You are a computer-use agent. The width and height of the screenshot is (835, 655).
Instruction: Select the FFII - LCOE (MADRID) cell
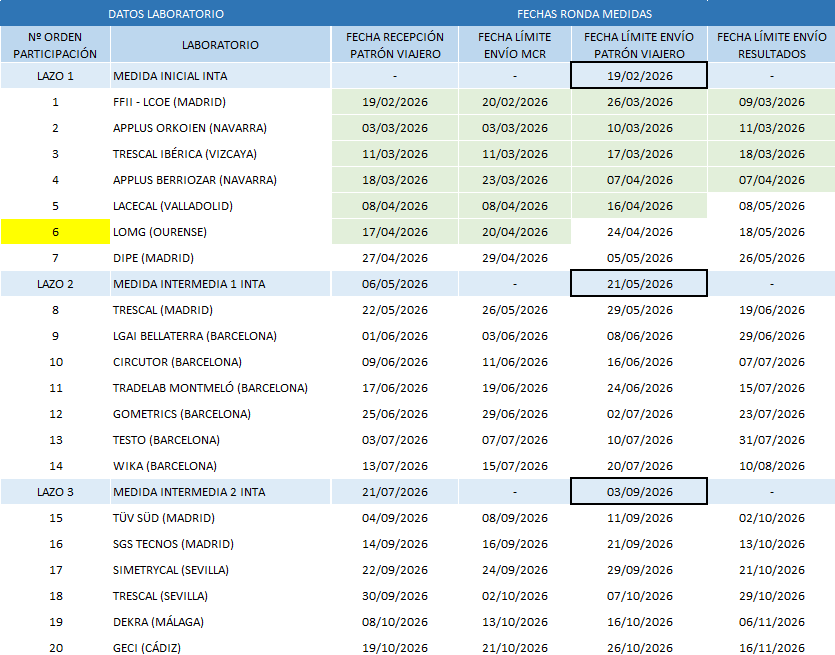[220, 102]
